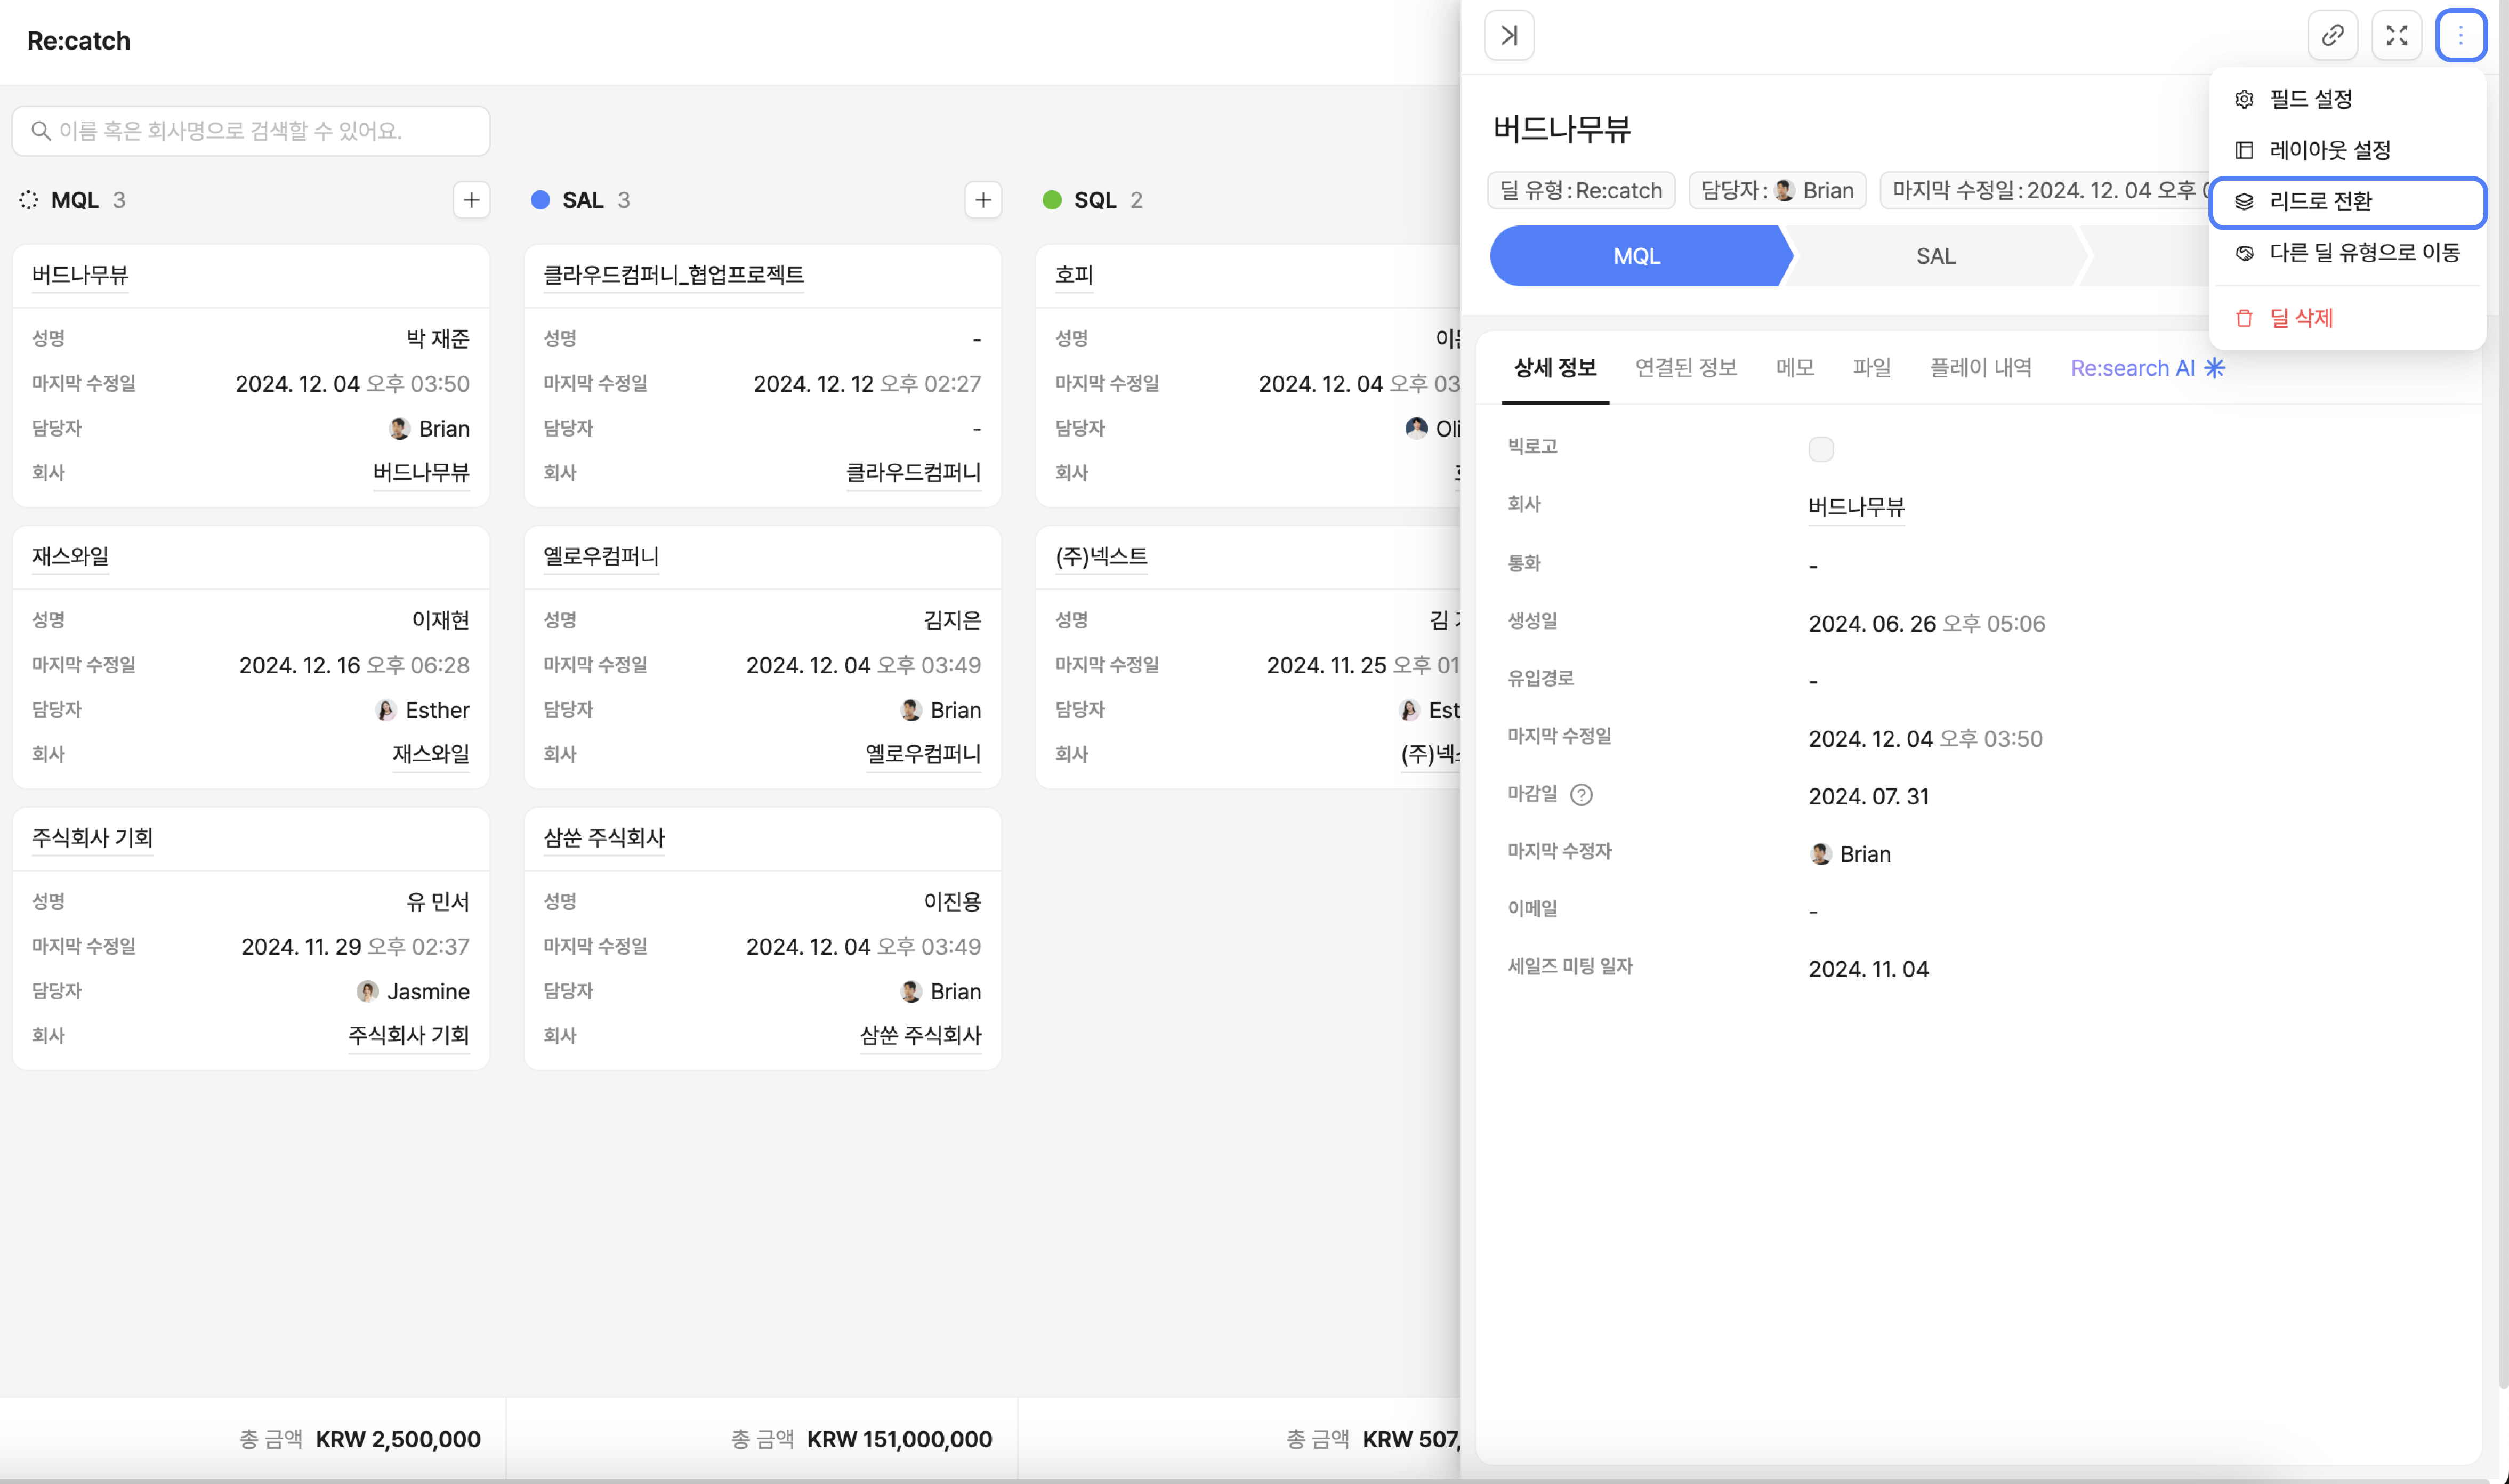Copy deal link with chain icon
This screenshot has height=1484, width=2509.
(2332, 36)
